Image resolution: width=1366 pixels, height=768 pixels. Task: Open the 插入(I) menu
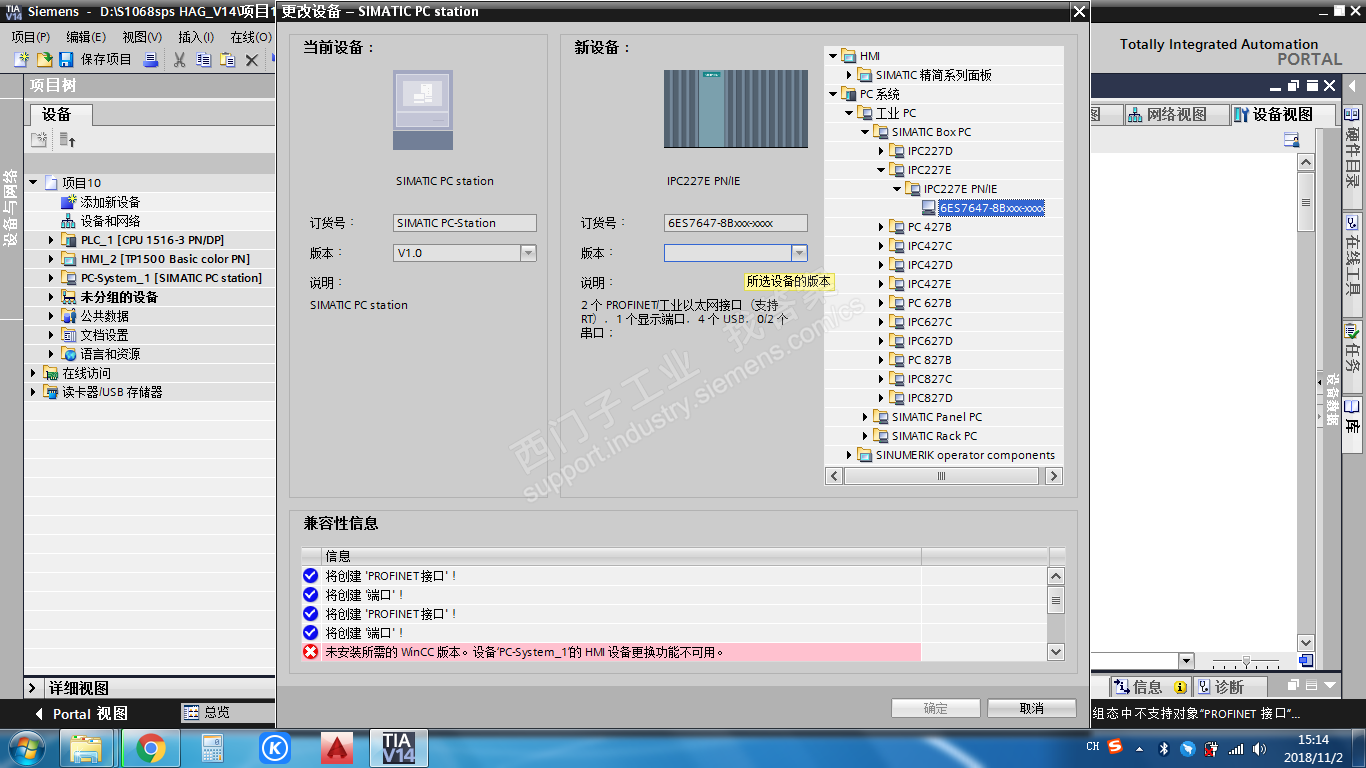[196, 37]
